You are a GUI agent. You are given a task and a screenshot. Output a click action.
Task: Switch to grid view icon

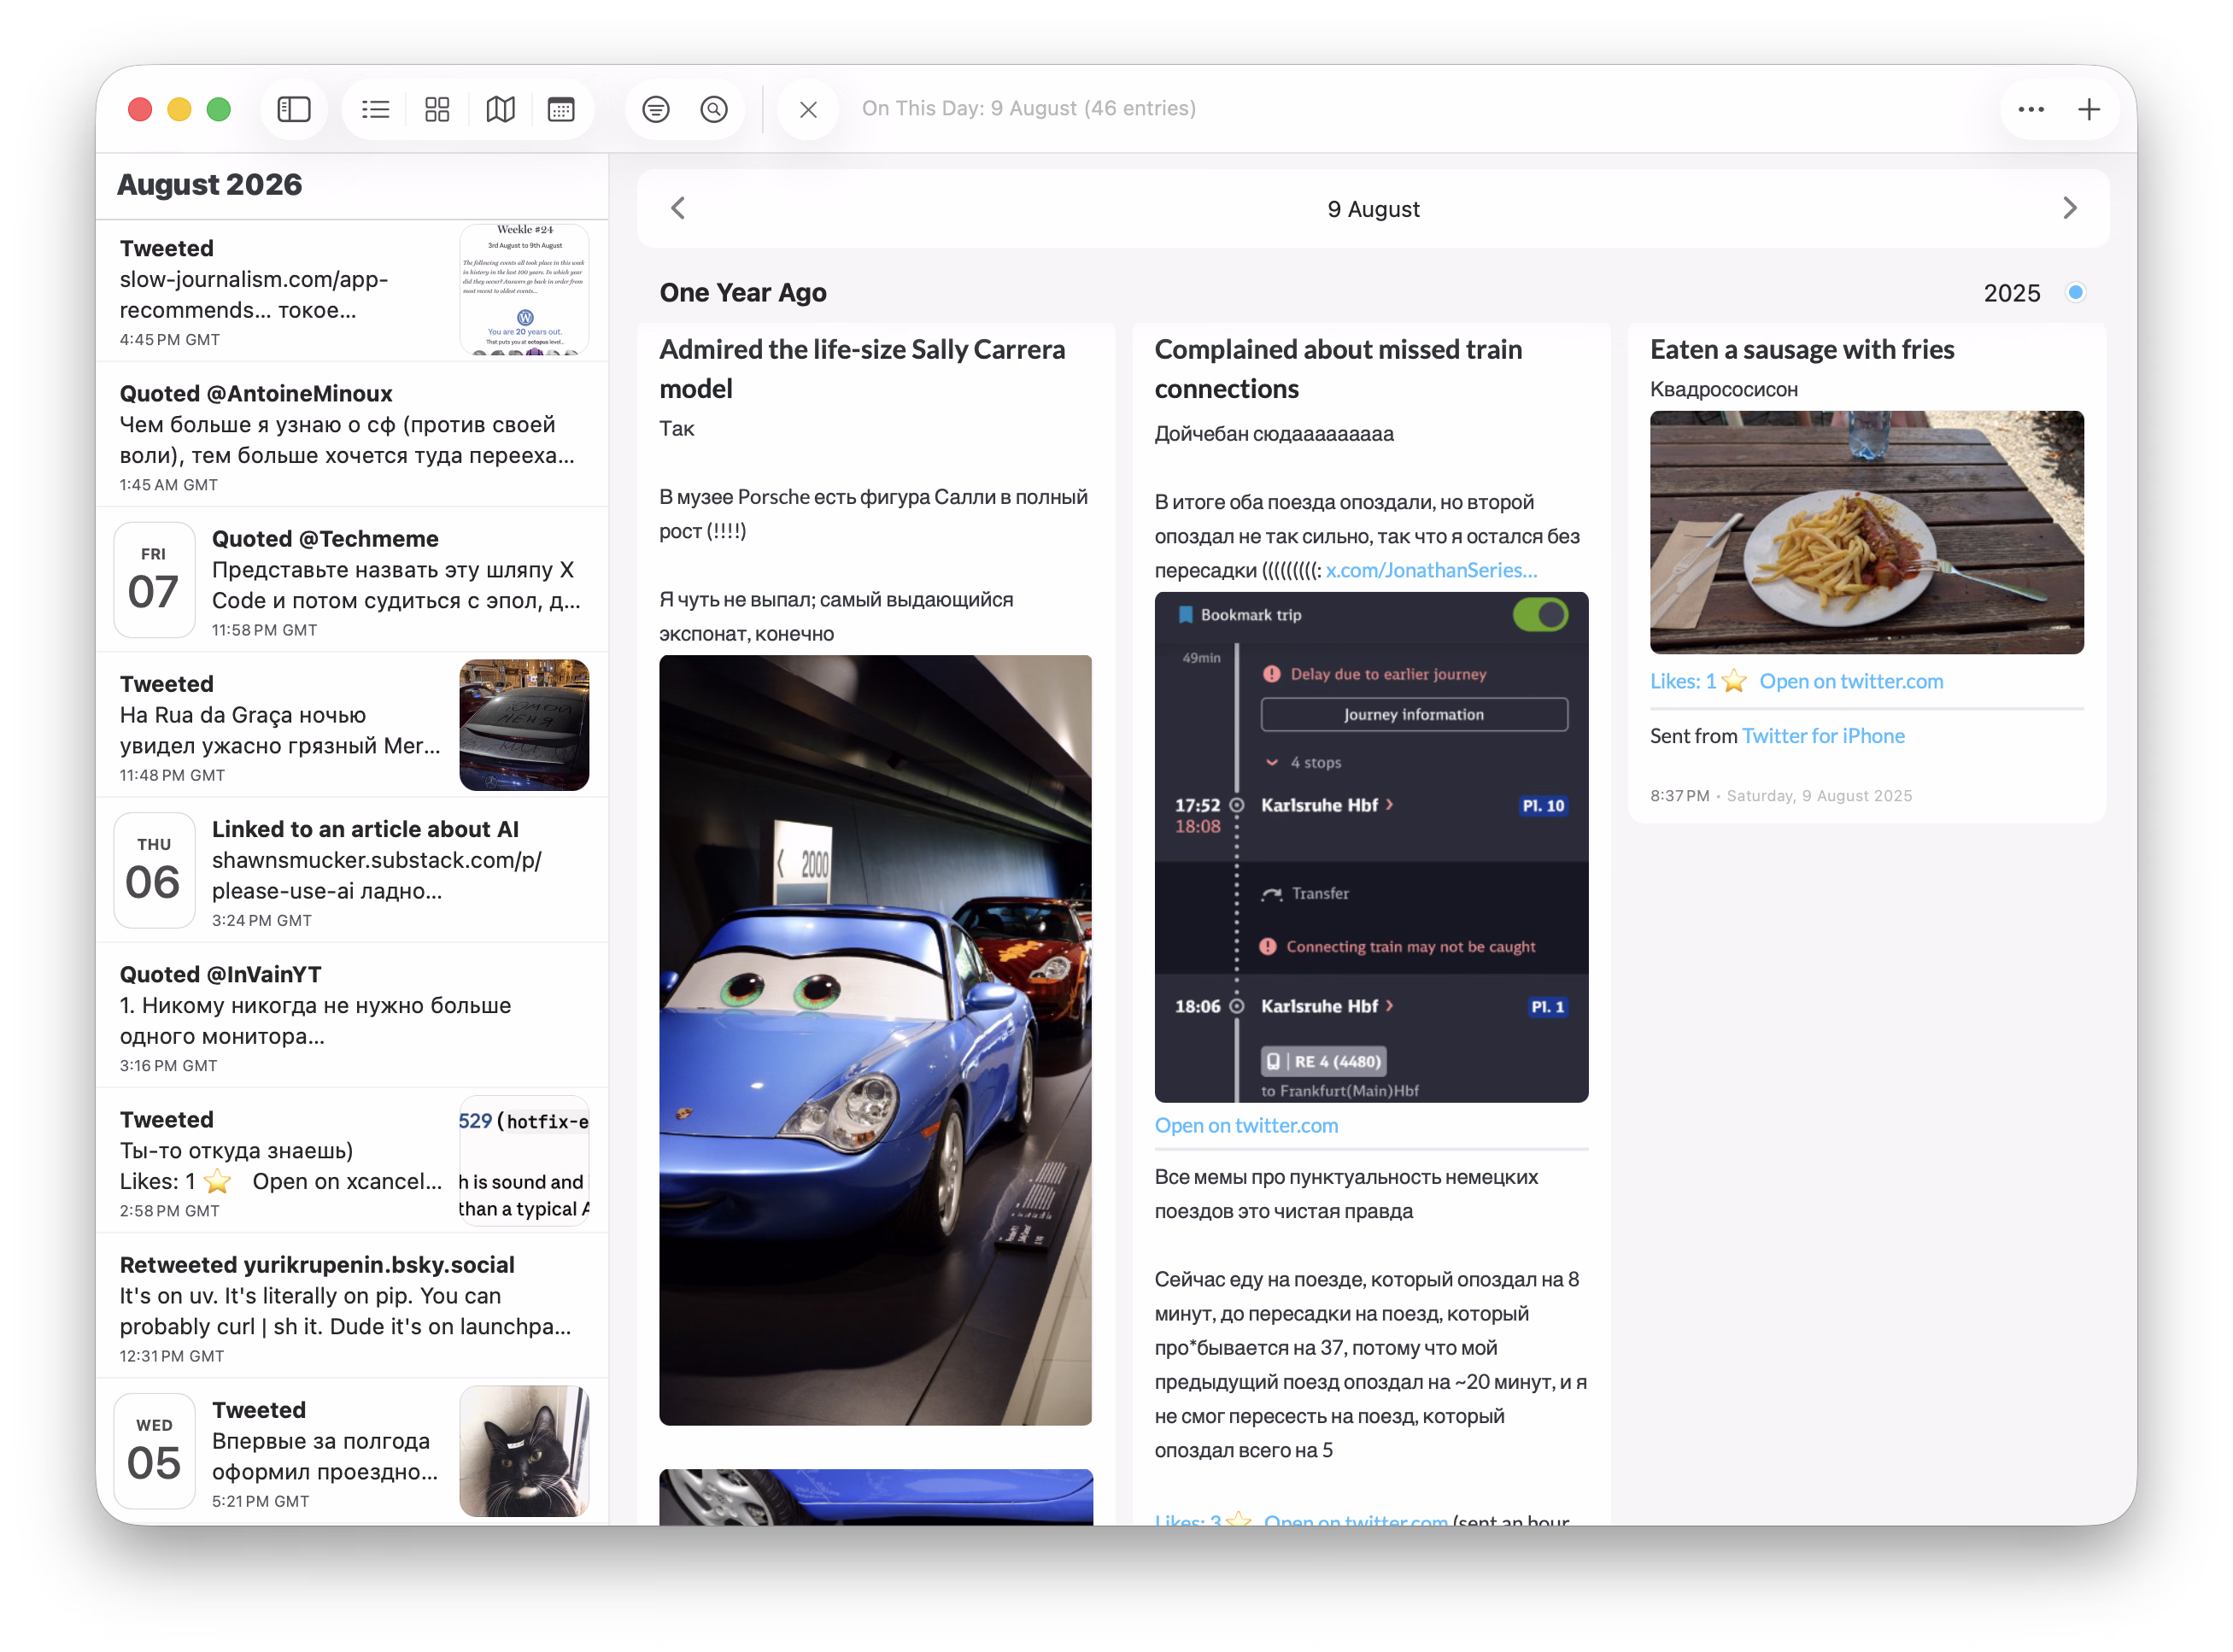click(437, 109)
